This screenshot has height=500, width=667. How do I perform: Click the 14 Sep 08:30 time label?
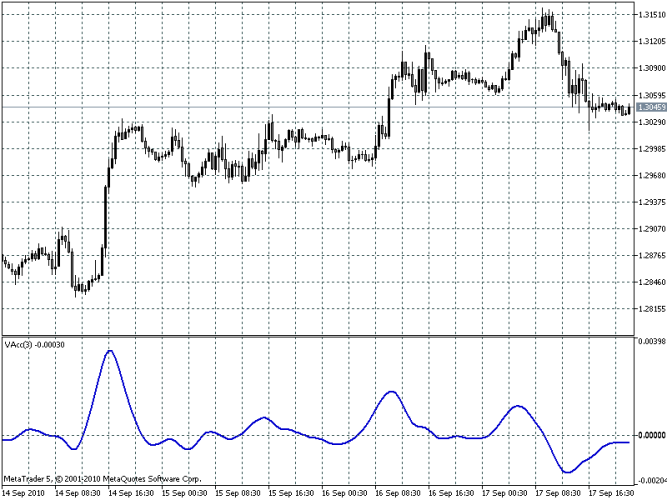click(x=78, y=493)
